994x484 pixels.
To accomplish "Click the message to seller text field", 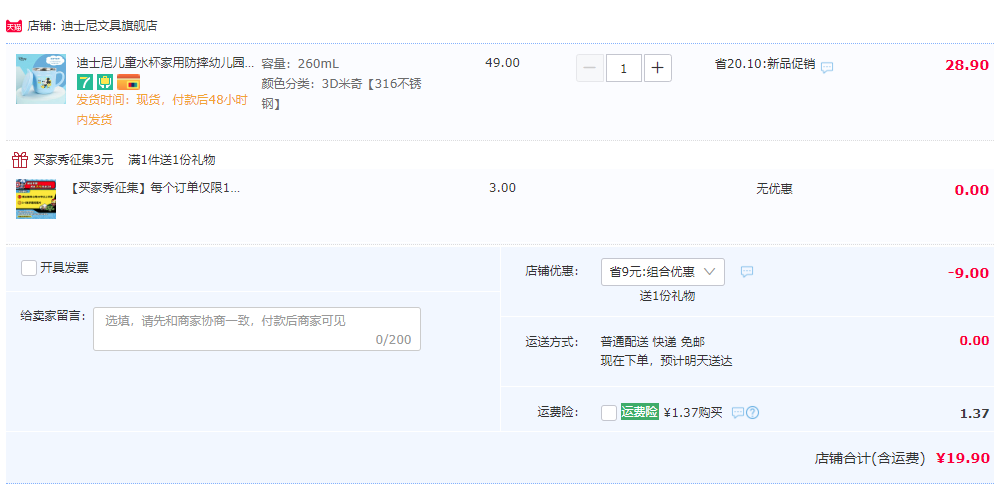I will (x=257, y=329).
